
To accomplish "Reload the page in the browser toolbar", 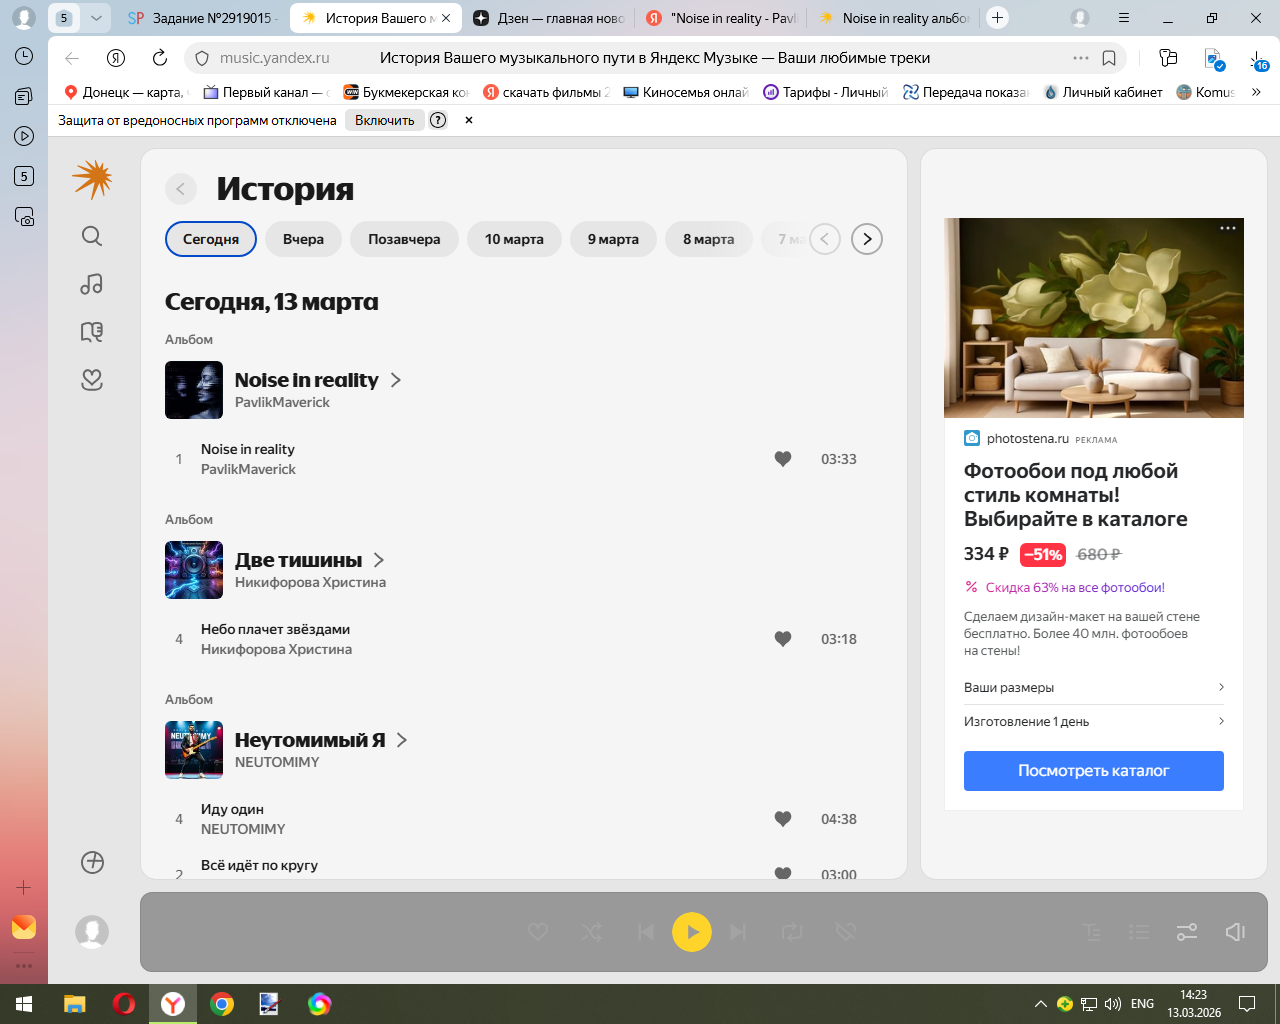I will (160, 58).
